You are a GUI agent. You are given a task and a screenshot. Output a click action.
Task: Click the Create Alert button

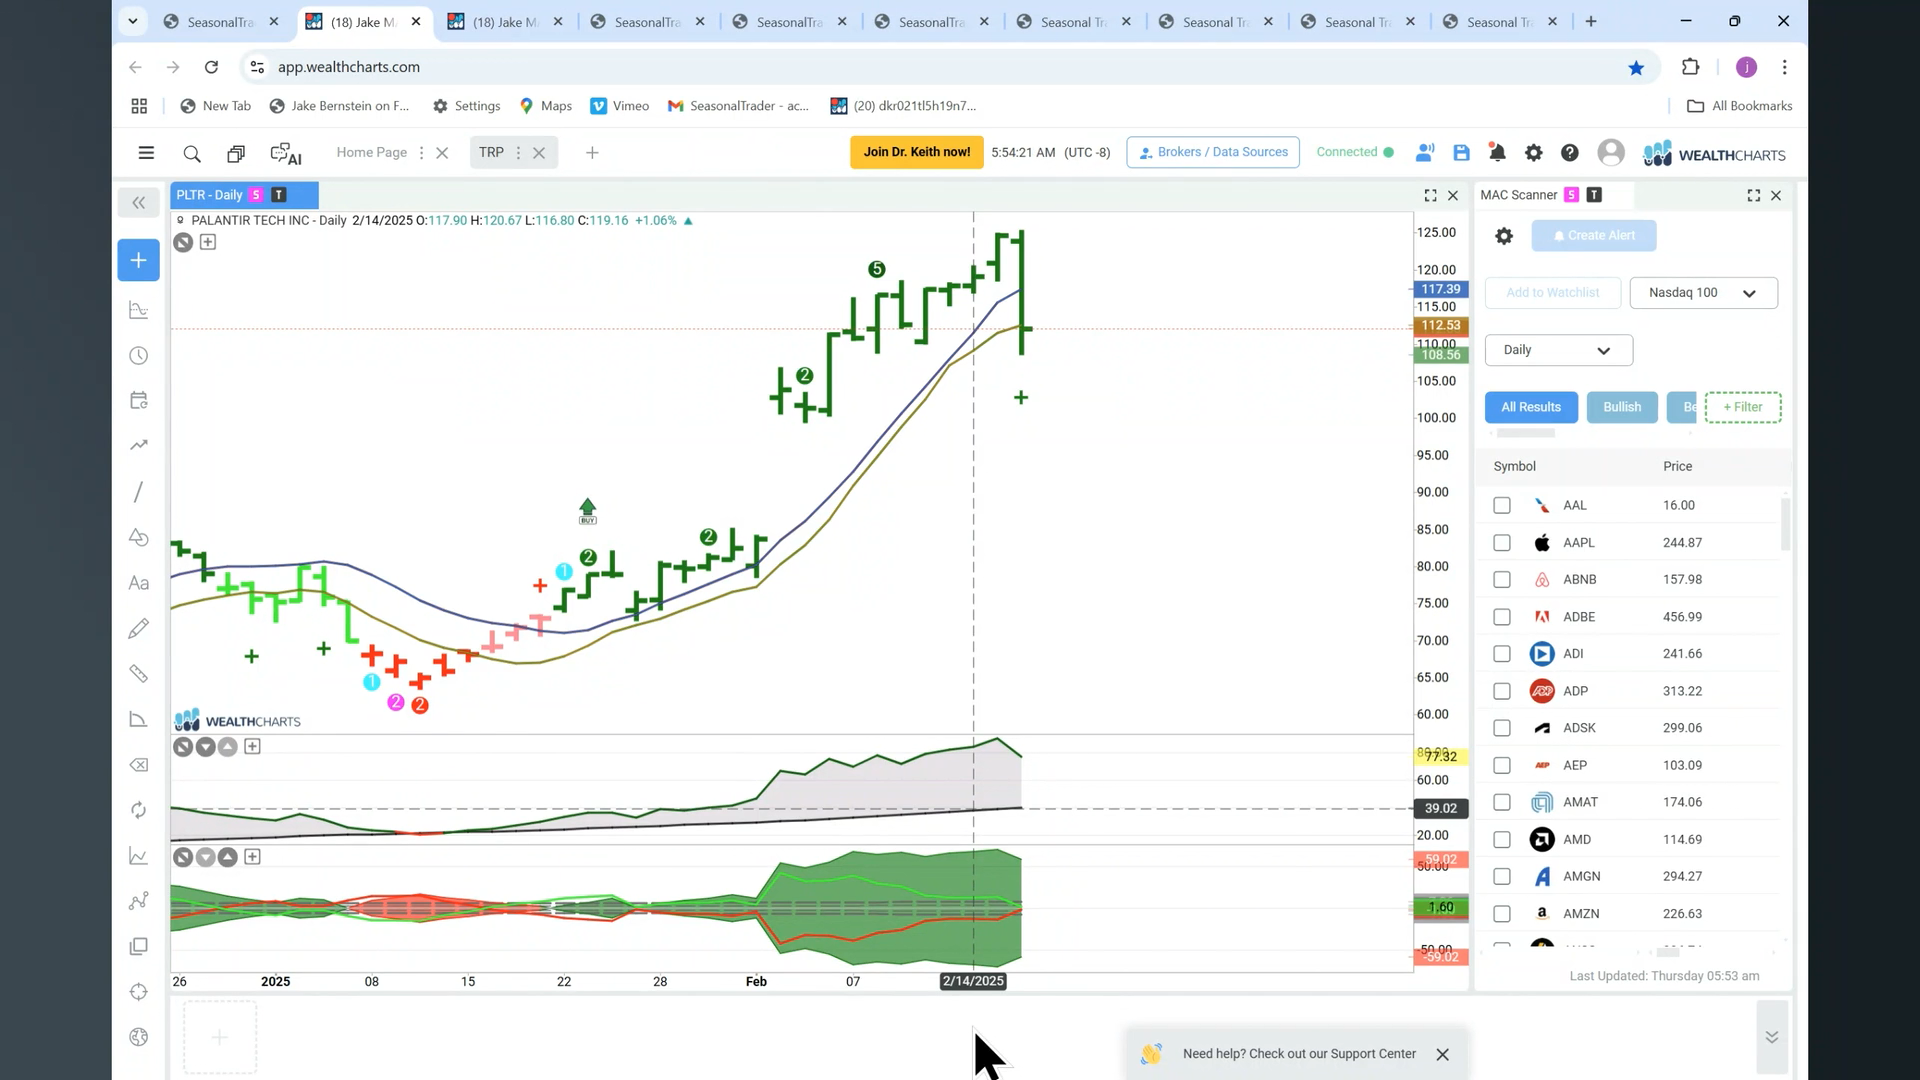tap(1594, 236)
